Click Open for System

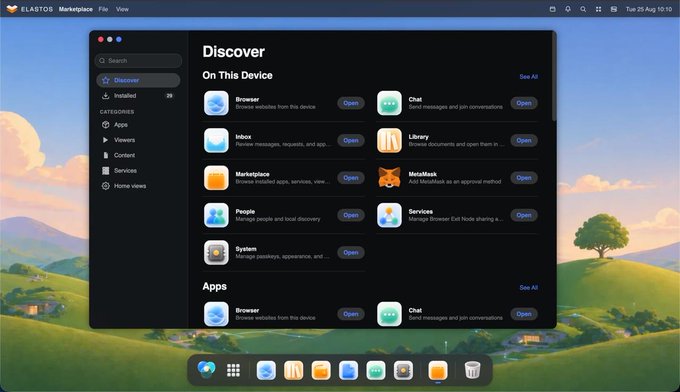[x=351, y=252]
